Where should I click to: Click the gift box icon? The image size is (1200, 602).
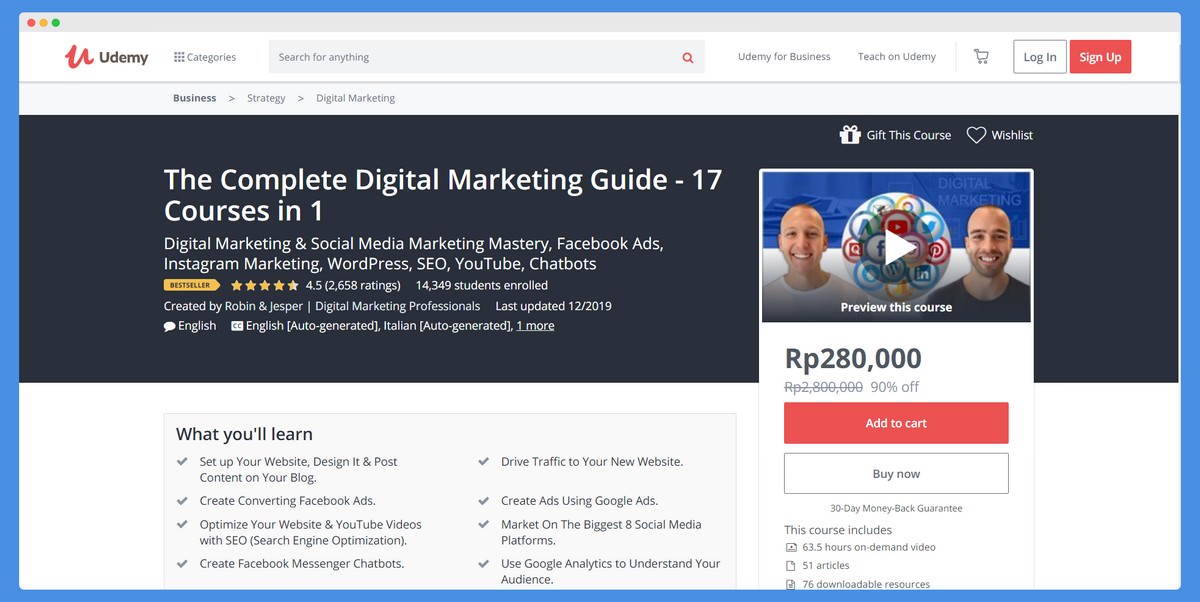coord(850,134)
